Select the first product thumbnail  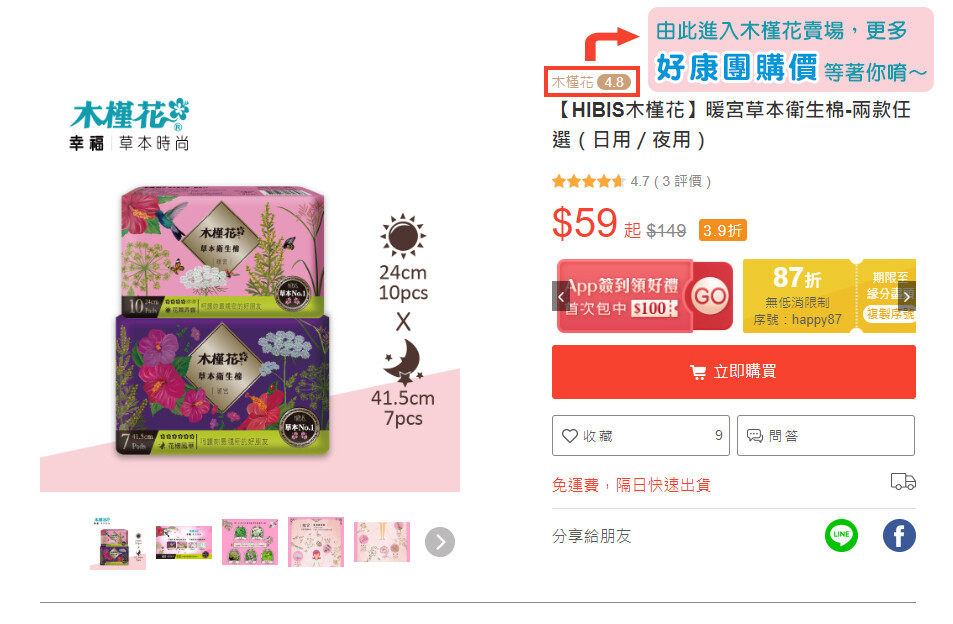click(x=118, y=542)
